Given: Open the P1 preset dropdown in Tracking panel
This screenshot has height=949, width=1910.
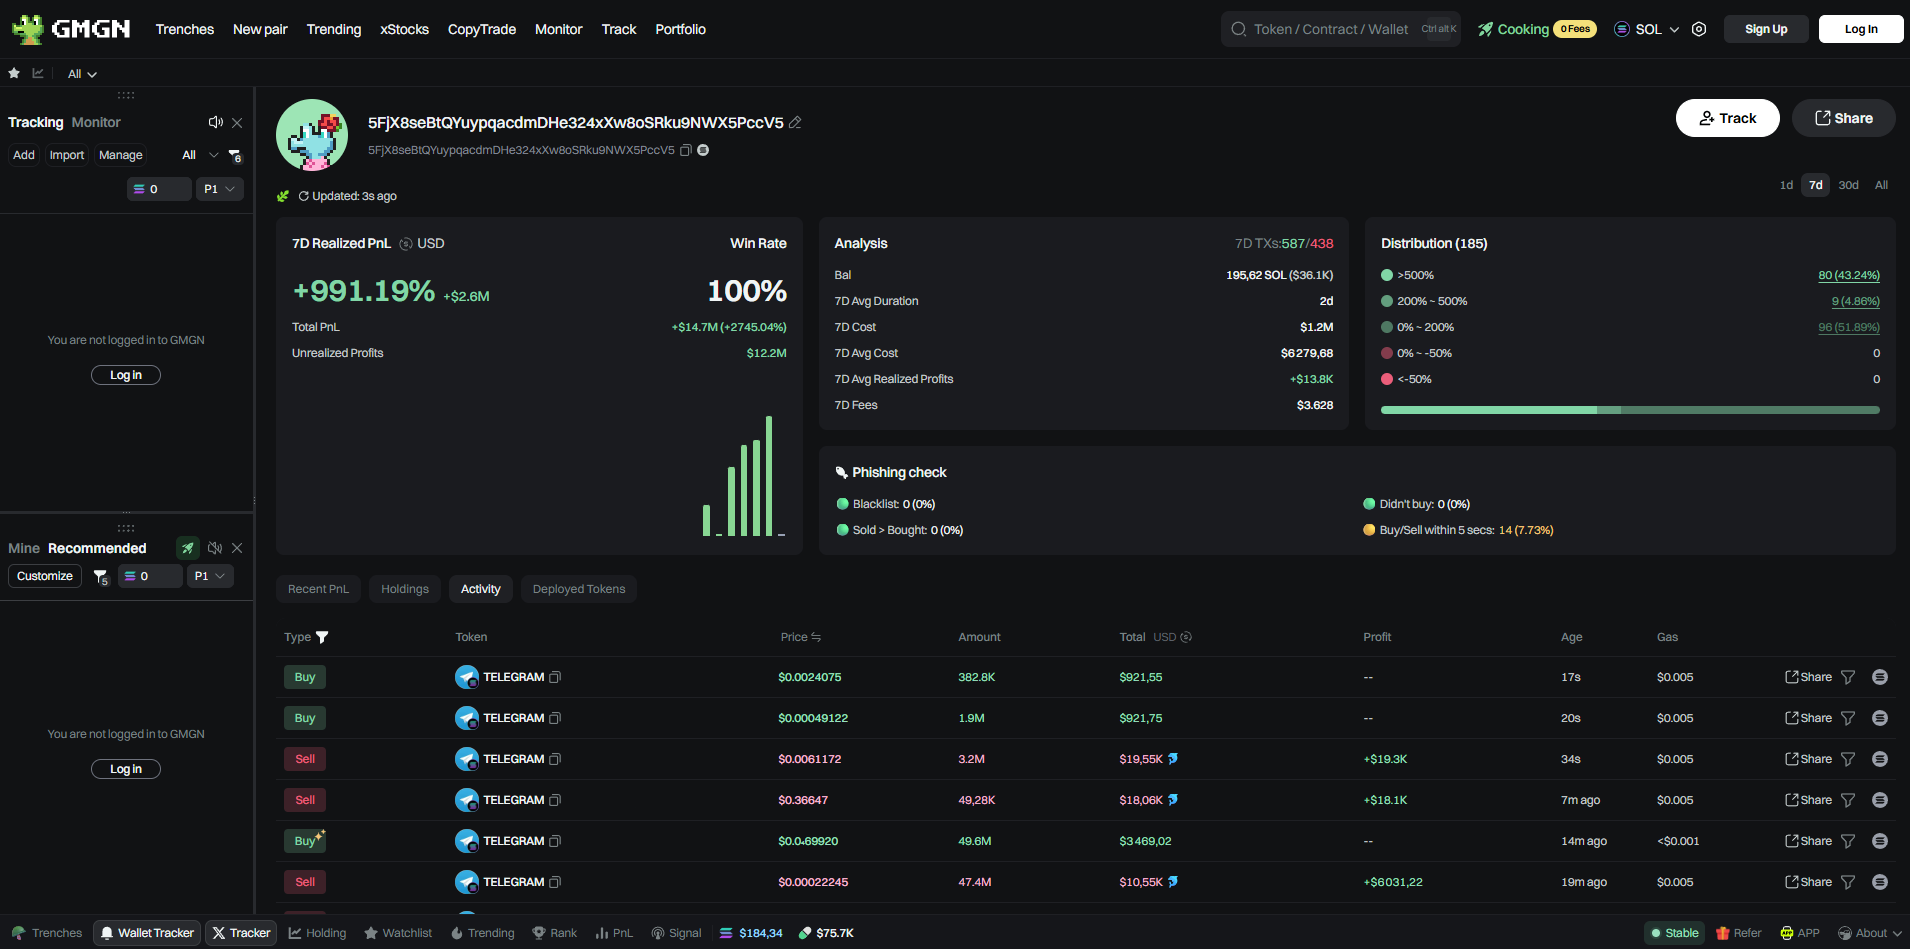Looking at the screenshot, I should coord(219,188).
